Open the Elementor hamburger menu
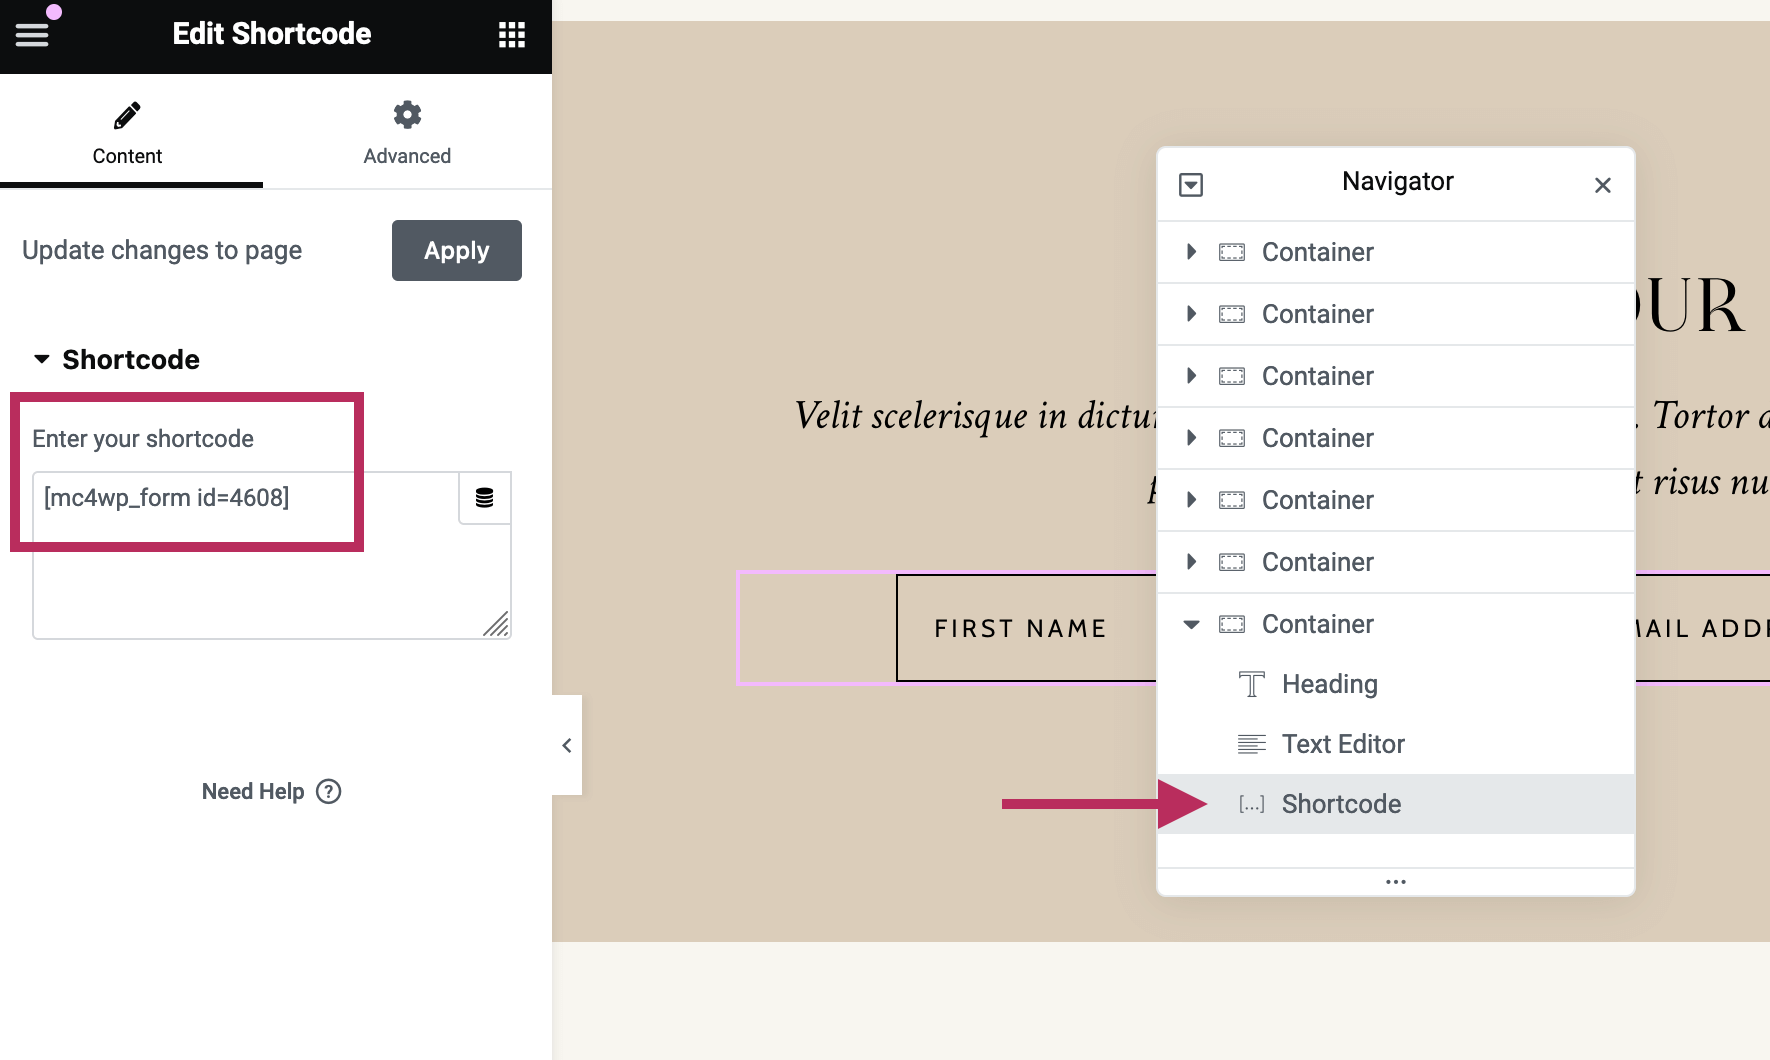 pyautogui.click(x=32, y=35)
